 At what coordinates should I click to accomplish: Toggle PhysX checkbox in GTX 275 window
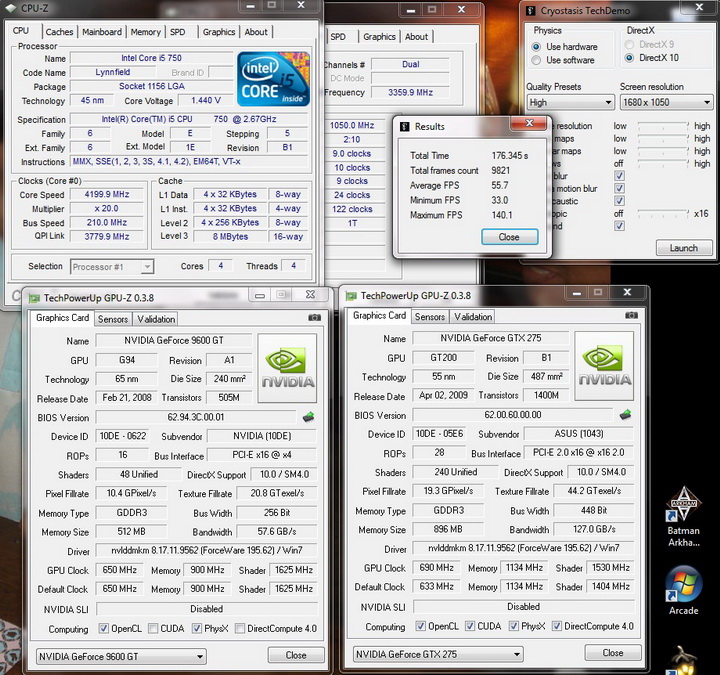(514, 626)
